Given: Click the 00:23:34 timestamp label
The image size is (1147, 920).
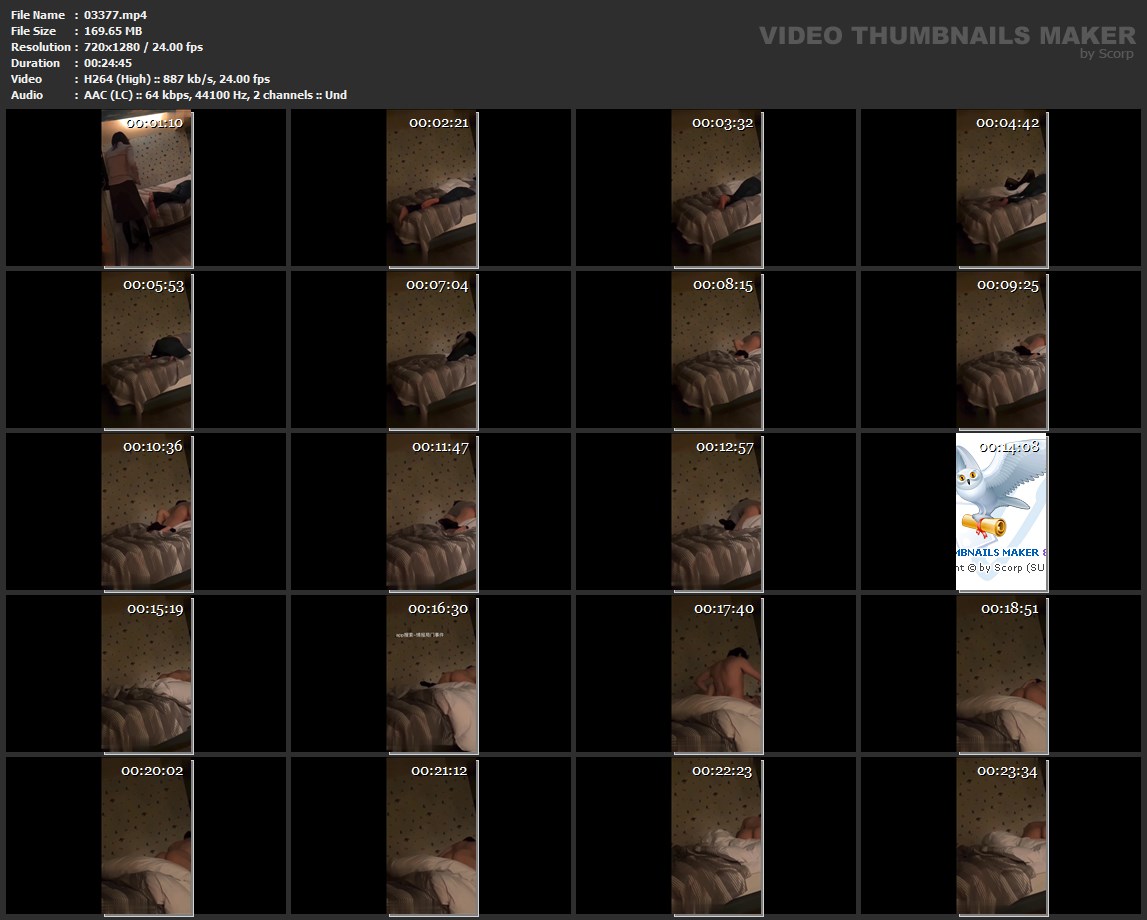Looking at the screenshot, I should 1007,771.
